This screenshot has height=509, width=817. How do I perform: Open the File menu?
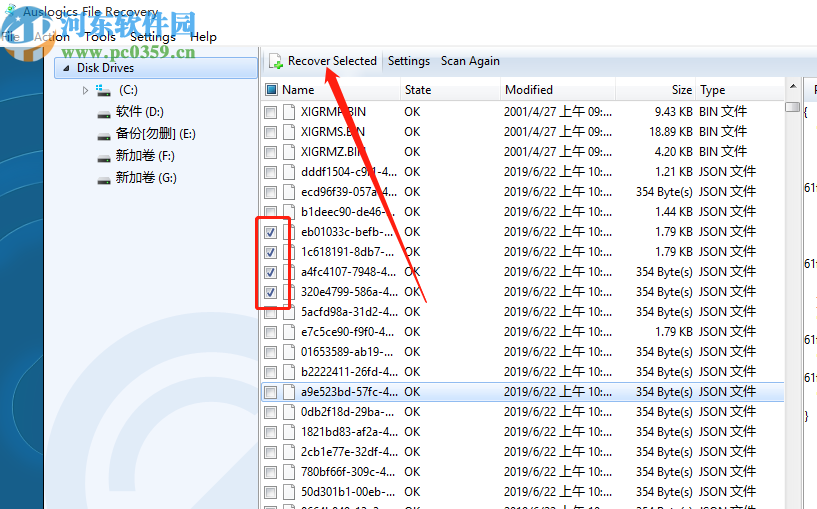(10, 37)
